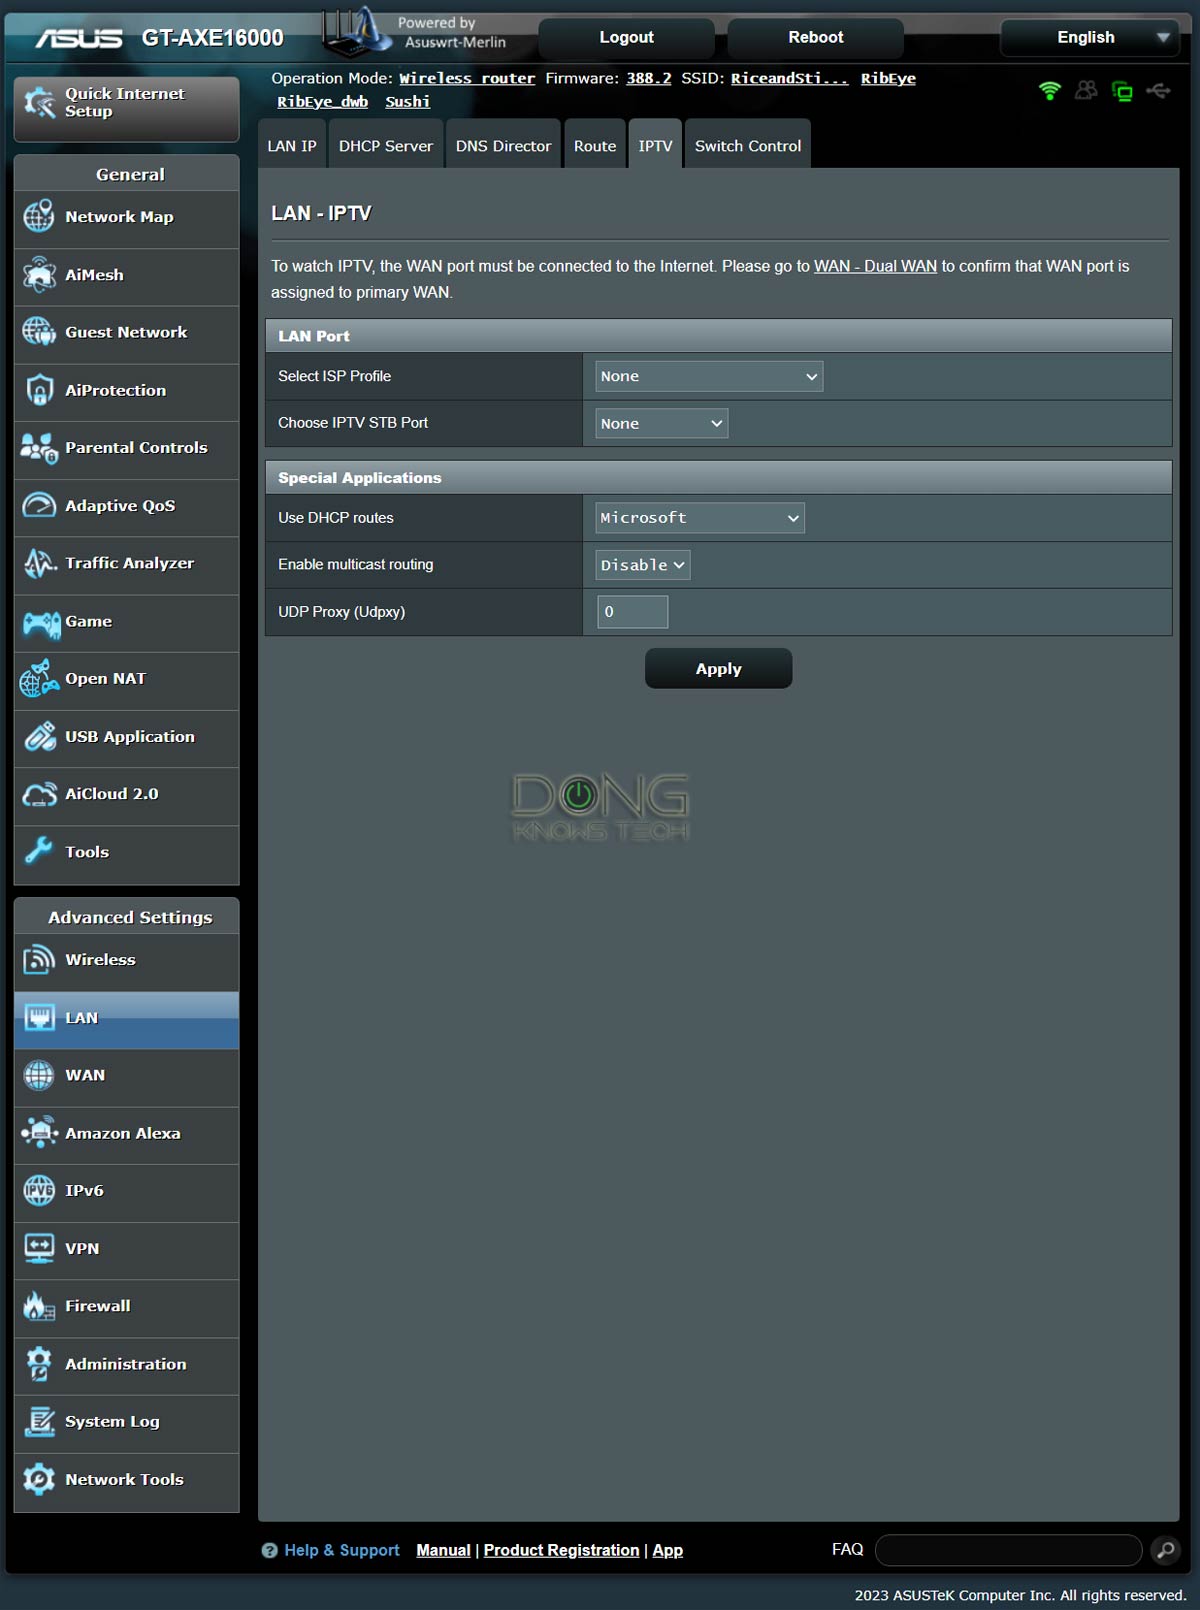Viewport: 1200px width, 1610px height.
Task: Click the Reboot button
Action: pos(815,37)
